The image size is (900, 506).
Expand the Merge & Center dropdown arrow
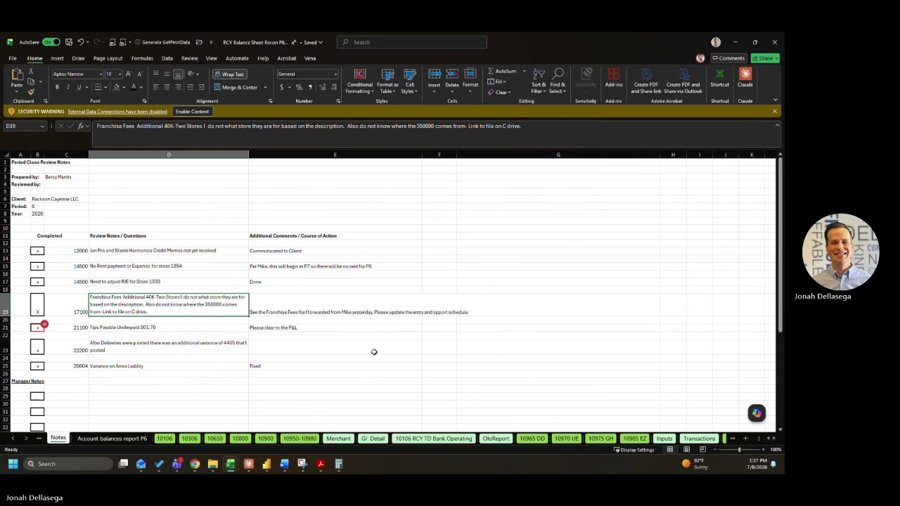(x=266, y=87)
